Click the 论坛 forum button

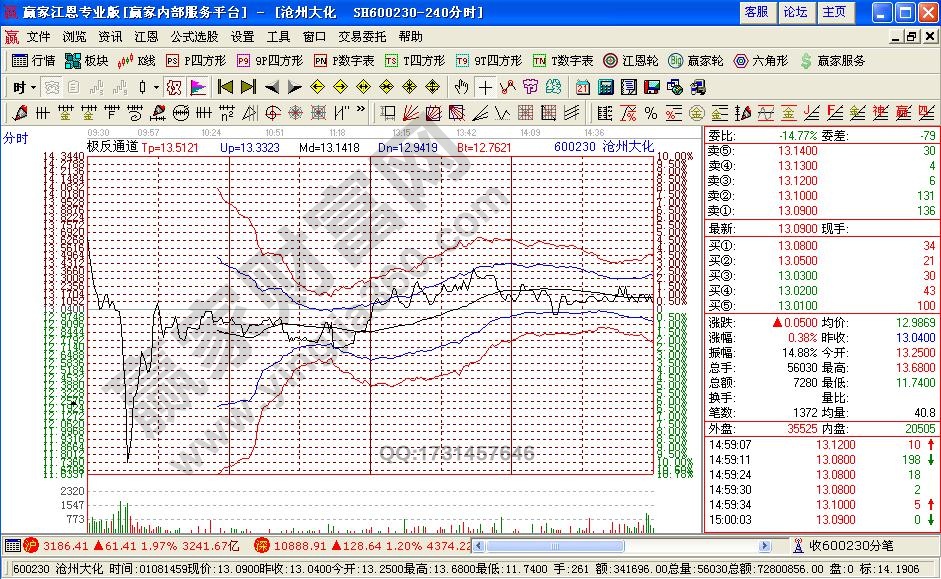click(x=795, y=12)
